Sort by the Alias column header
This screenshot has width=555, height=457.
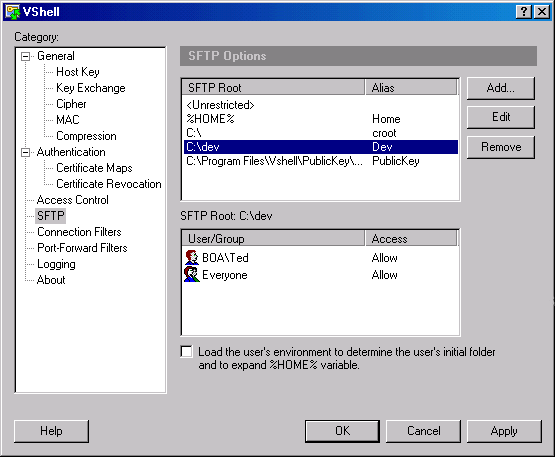411,87
